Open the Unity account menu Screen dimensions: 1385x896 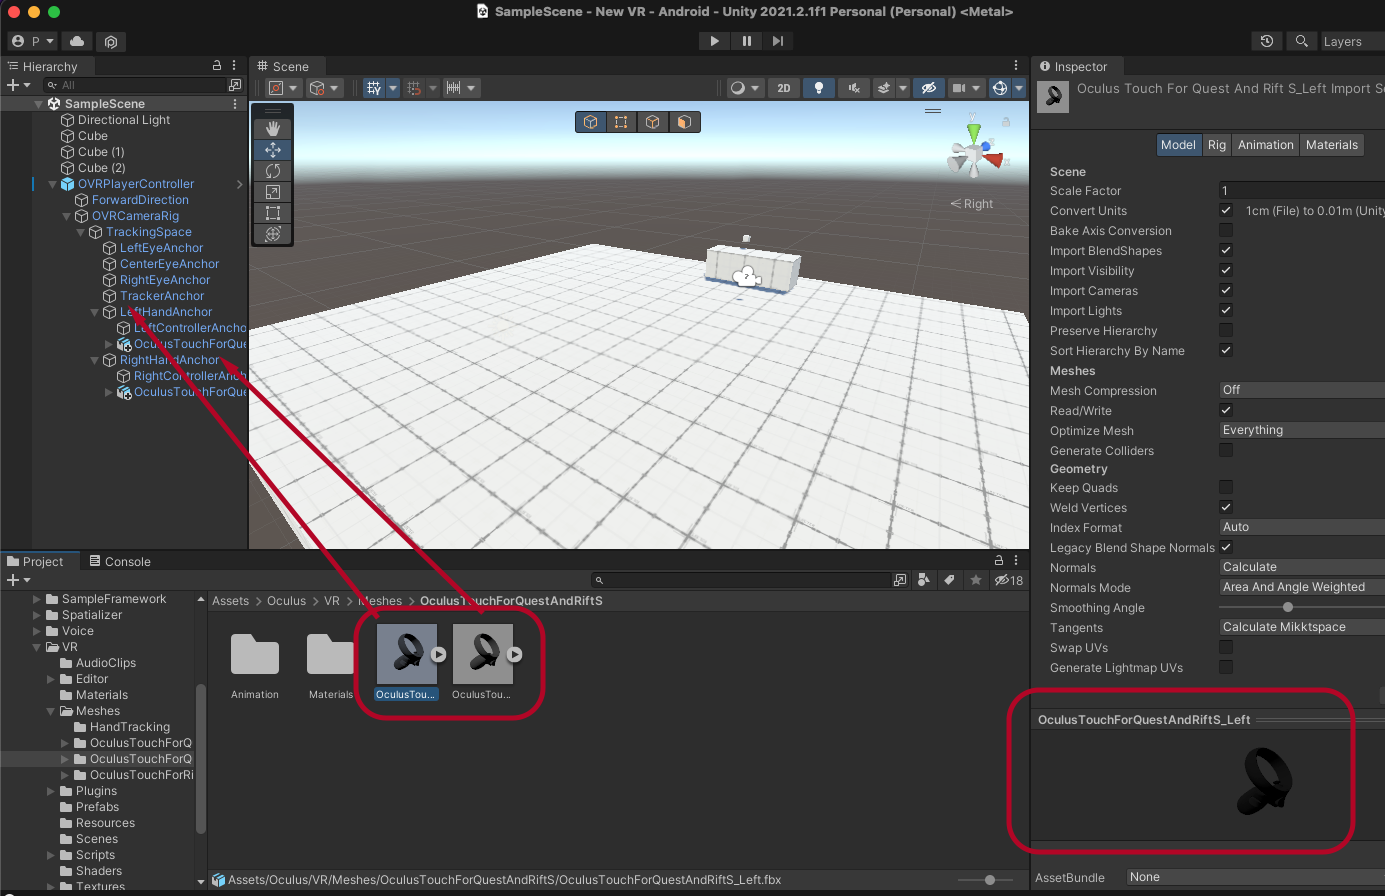[x=32, y=41]
